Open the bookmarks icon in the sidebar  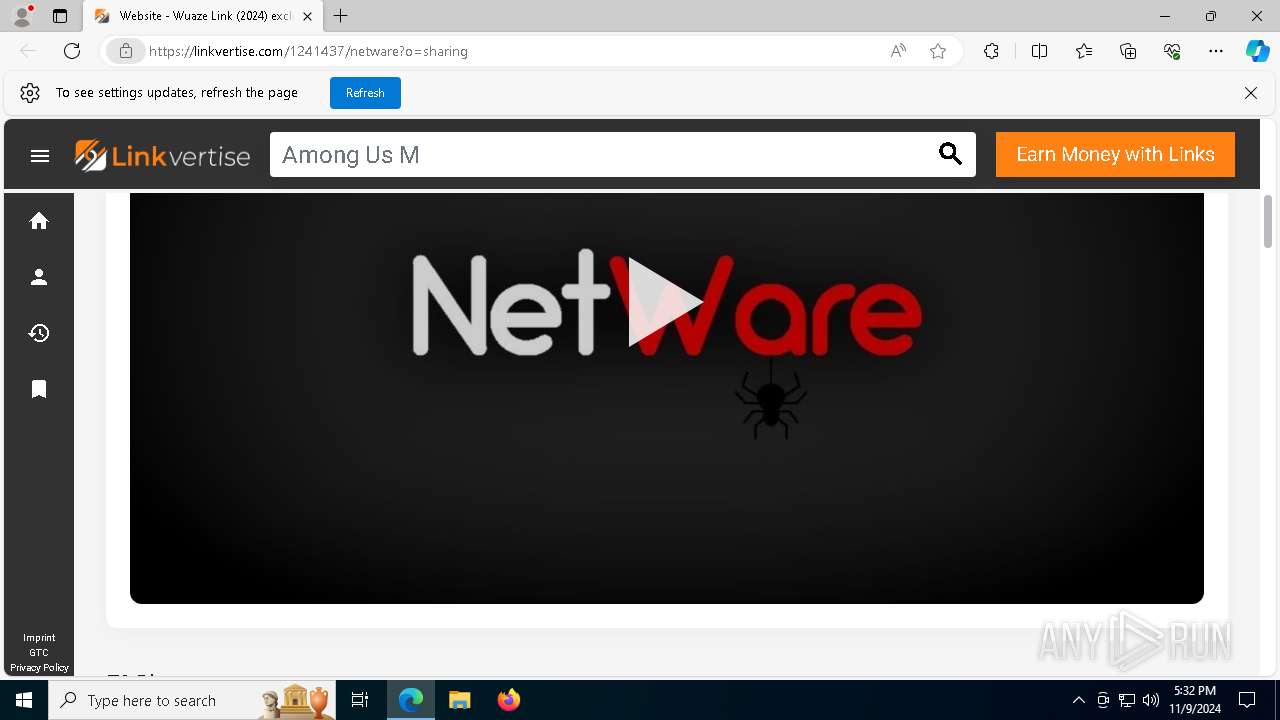pos(39,389)
